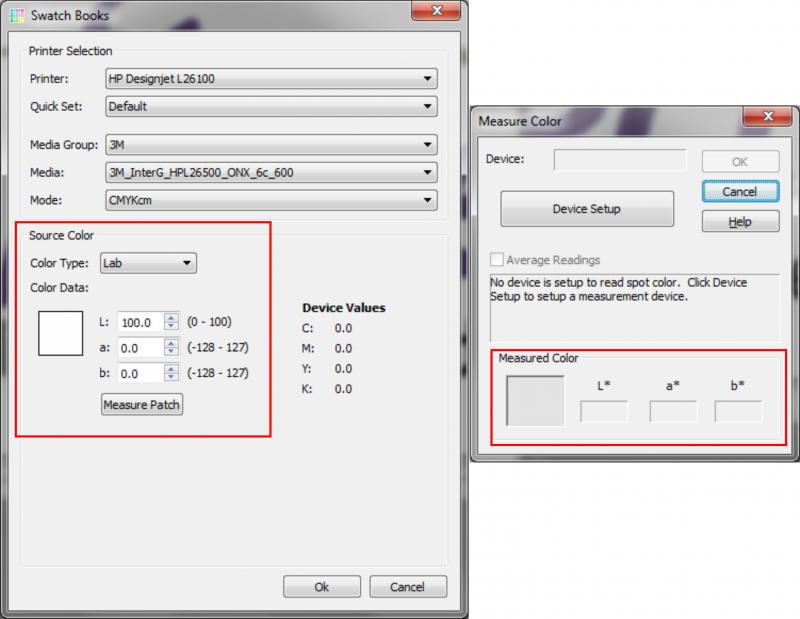The height and width of the screenshot is (619, 800).
Task: Click the b value input field
Action: 141,373
